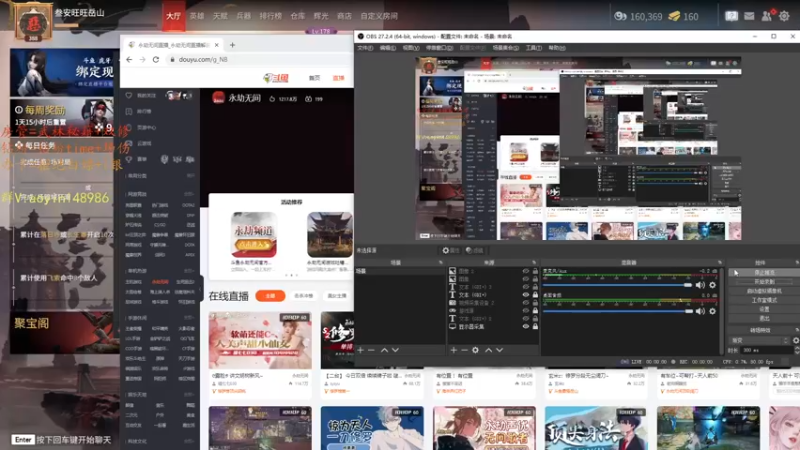This screenshot has height=450, width=800.
Task: Pop out the 混音器 dock panel
Action: tap(720, 263)
